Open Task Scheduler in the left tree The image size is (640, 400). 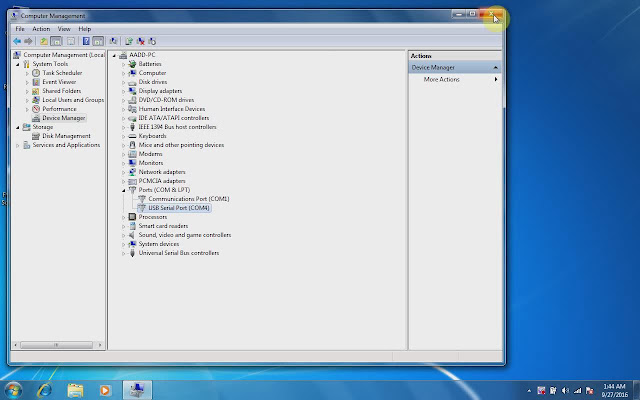(62, 73)
